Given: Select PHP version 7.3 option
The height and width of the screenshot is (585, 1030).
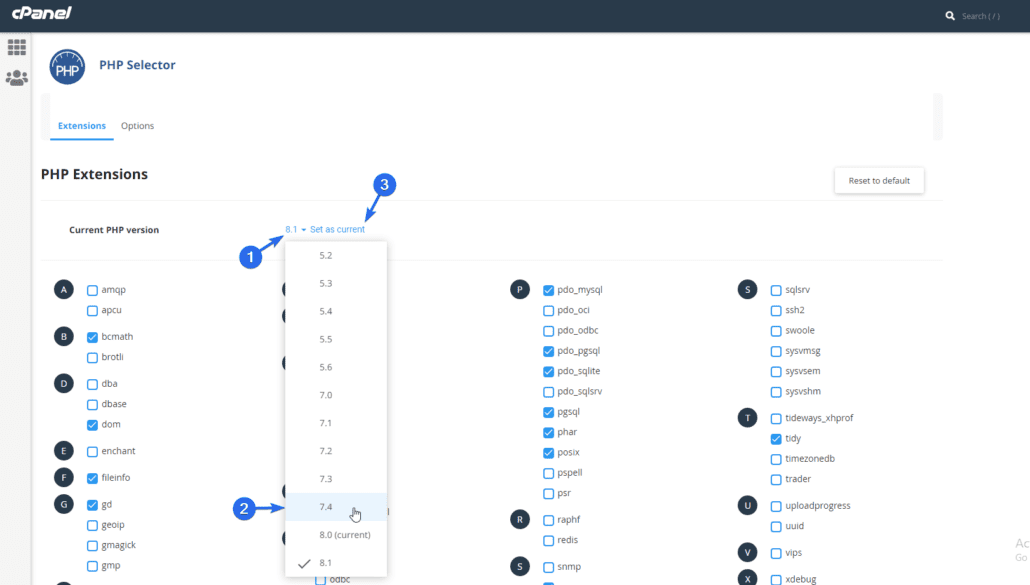Looking at the screenshot, I should 336,479.
